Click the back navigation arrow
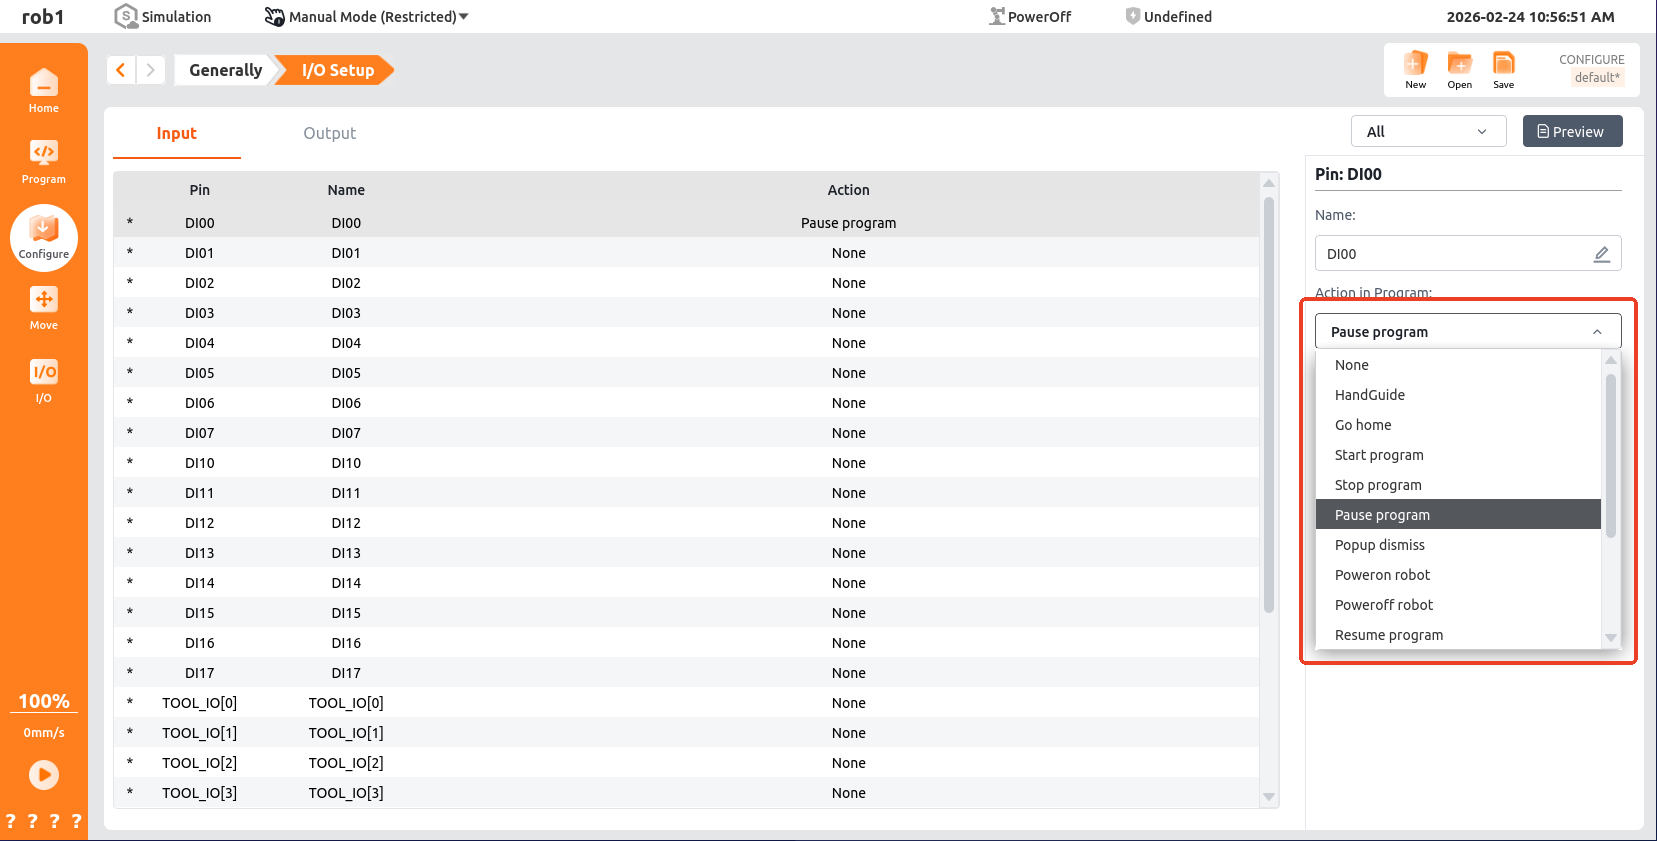The image size is (1657, 841). coord(121,70)
